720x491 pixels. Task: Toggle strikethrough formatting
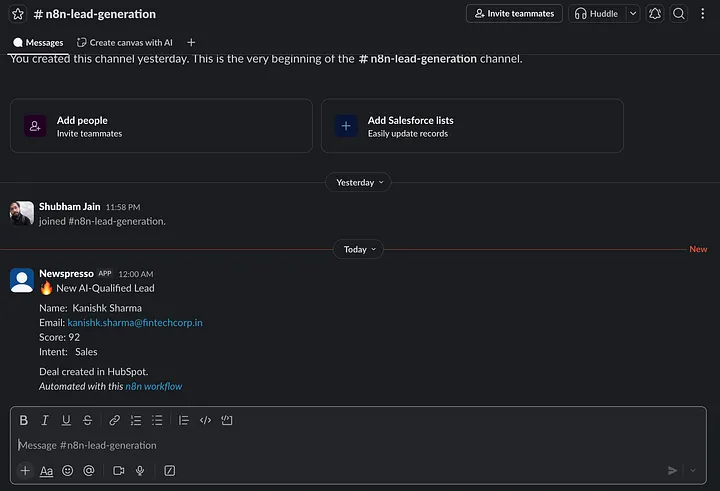tap(87, 420)
